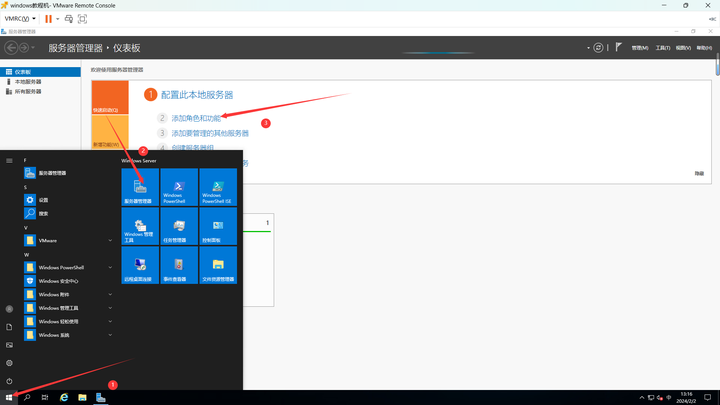Viewport: 720px width, 405px height.
Task: Open Settings gear in the Start rail
Action: 9,363
